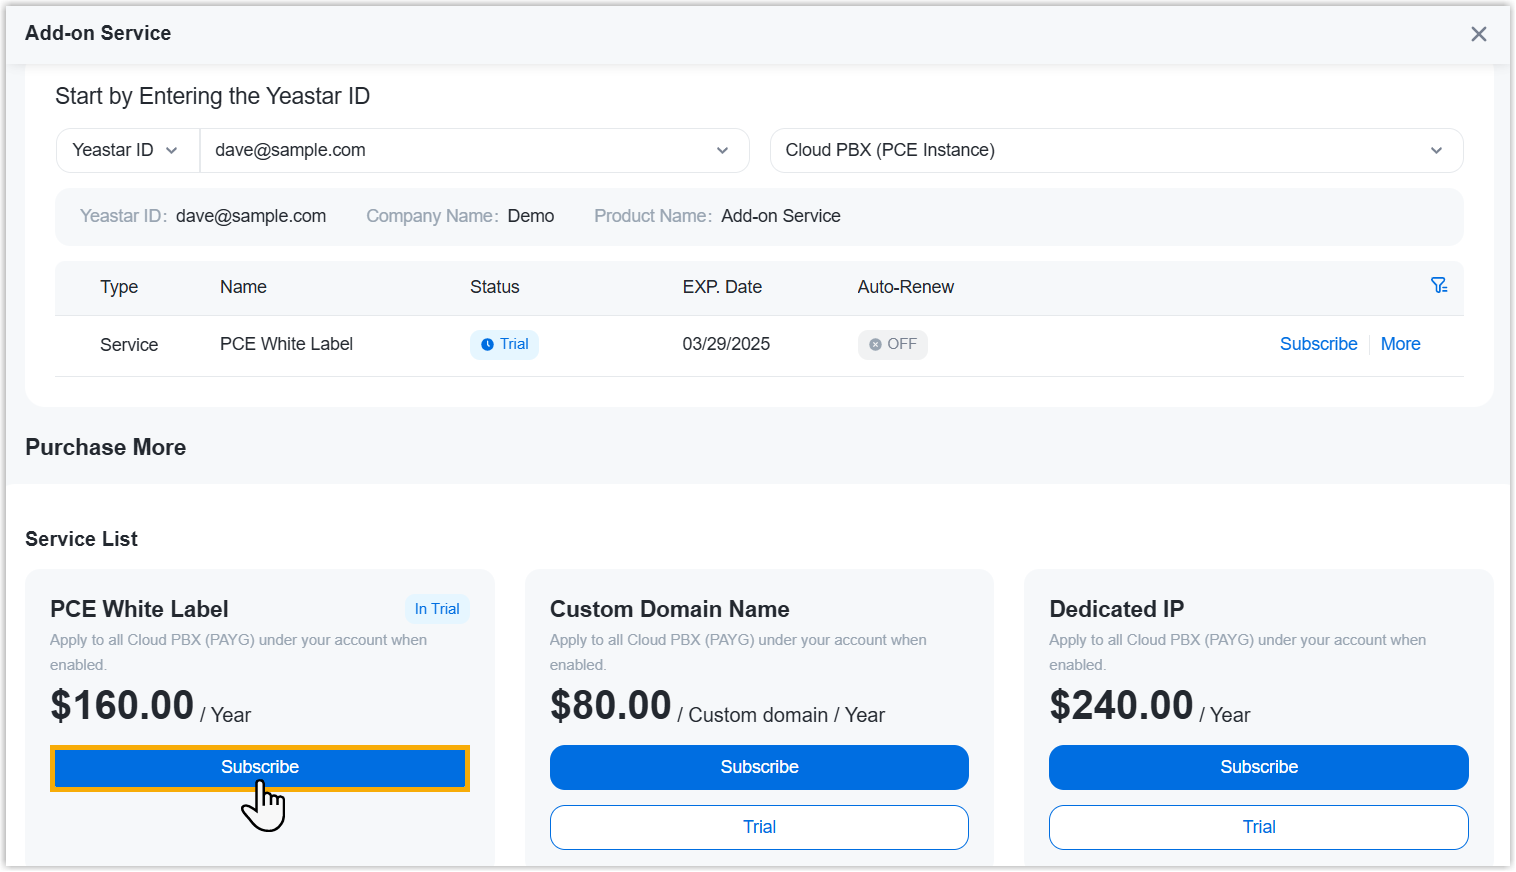
Task: Subscribe to PCE White Label at $160
Action: click(x=260, y=768)
